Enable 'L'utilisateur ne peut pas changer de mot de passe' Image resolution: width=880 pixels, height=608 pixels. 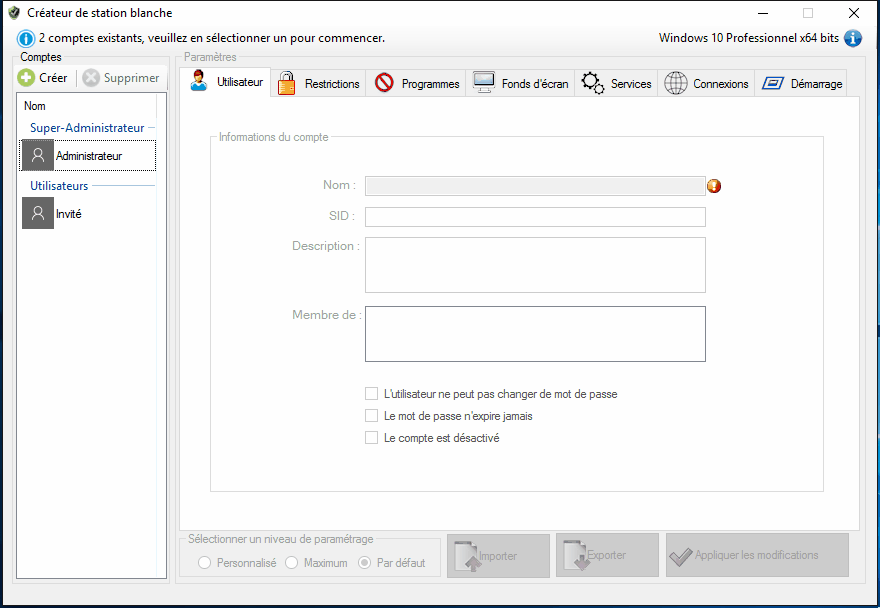pos(372,394)
